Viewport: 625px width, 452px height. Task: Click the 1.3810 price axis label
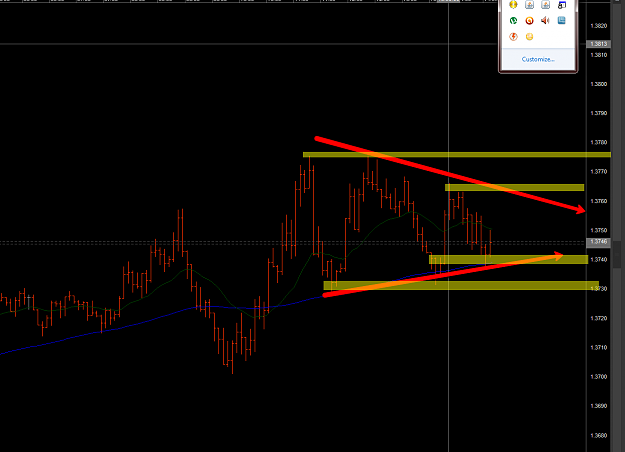(x=599, y=55)
